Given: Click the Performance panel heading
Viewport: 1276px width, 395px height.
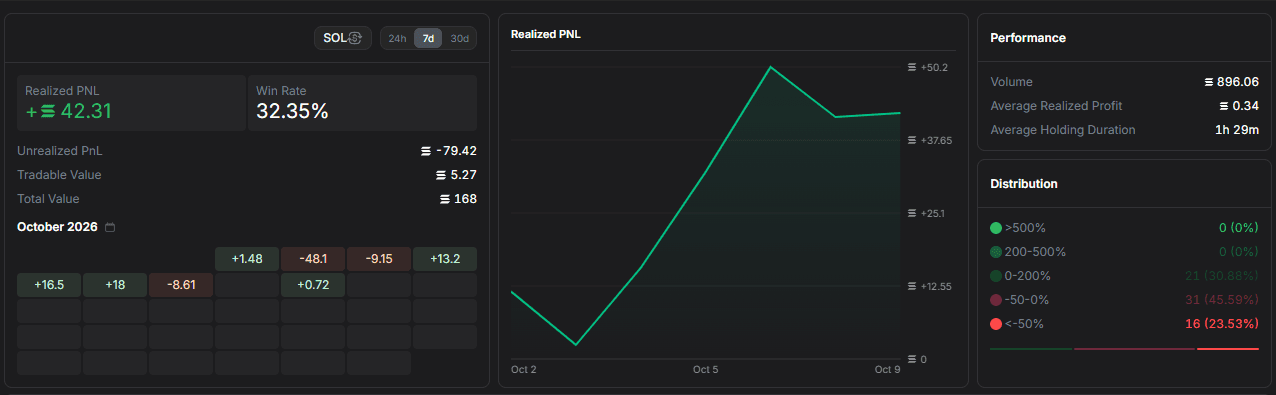Looking at the screenshot, I should (x=1028, y=38).
